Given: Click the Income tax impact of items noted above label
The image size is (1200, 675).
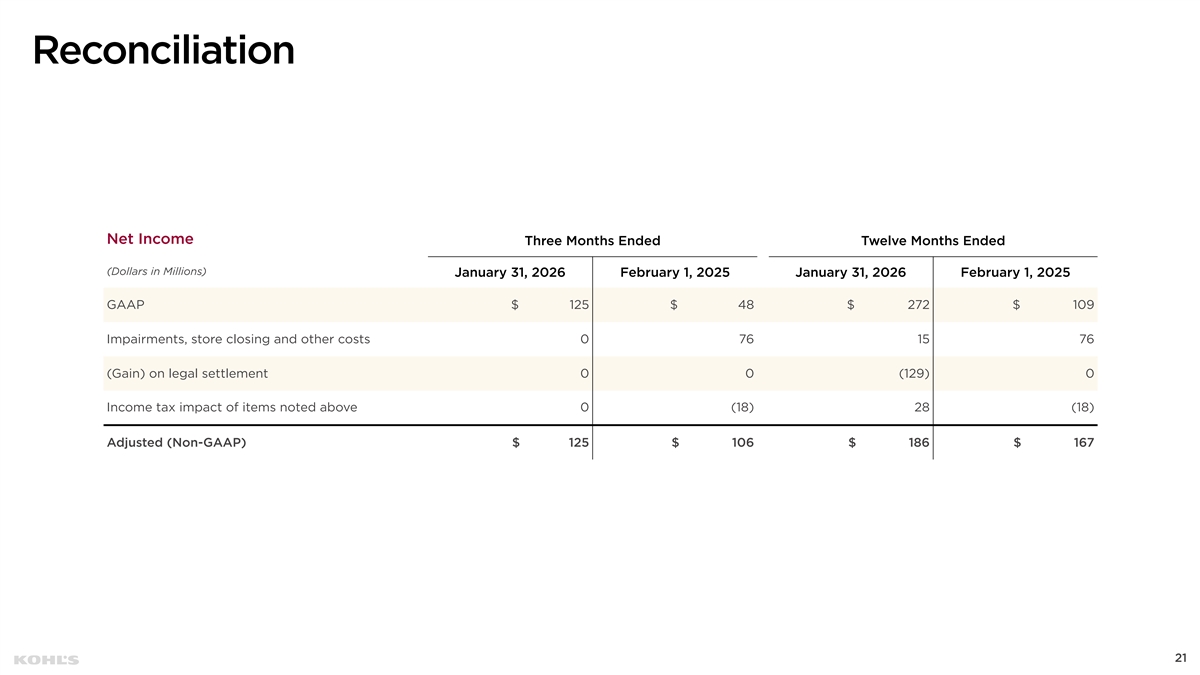Looking at the screenshot, I should click(x=231, y=407).
